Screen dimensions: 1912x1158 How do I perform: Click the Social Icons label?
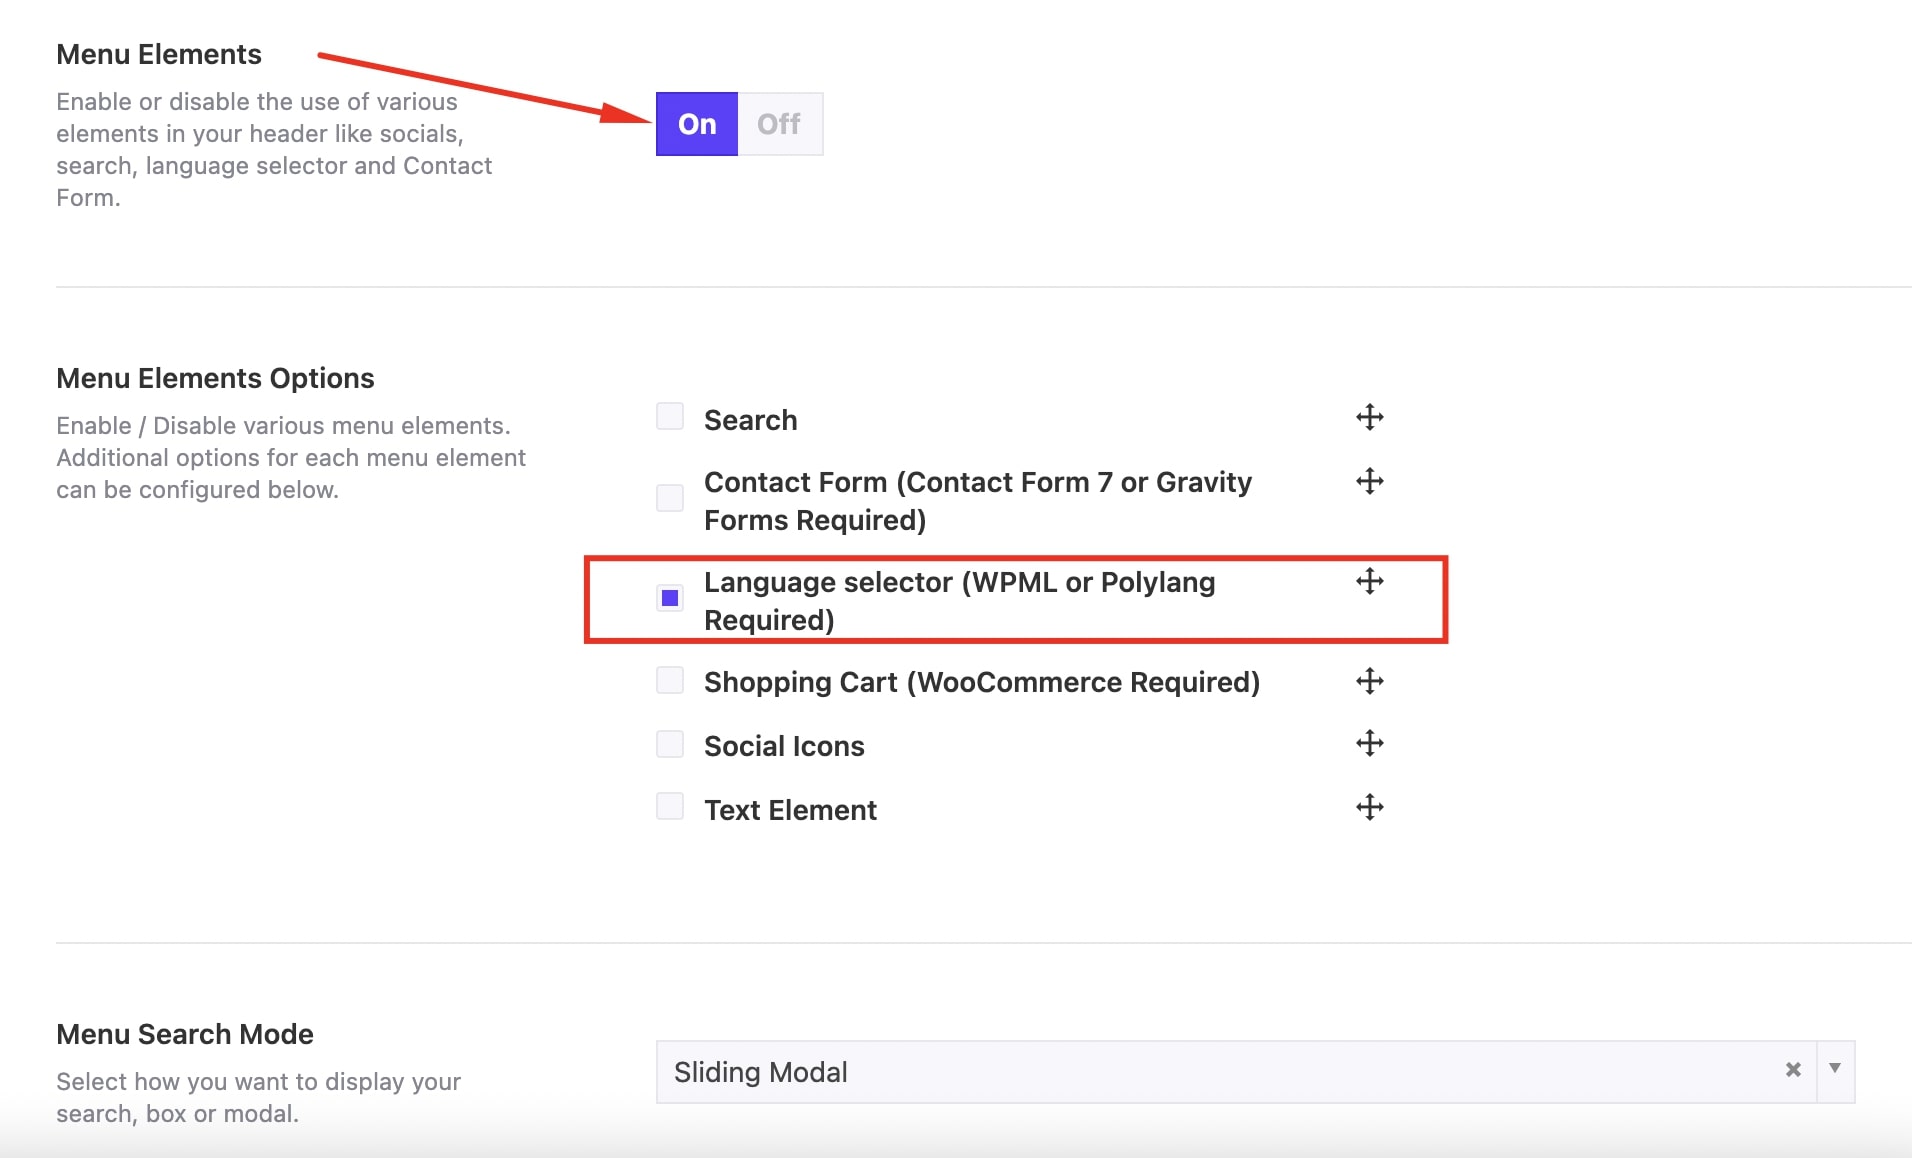784,745
